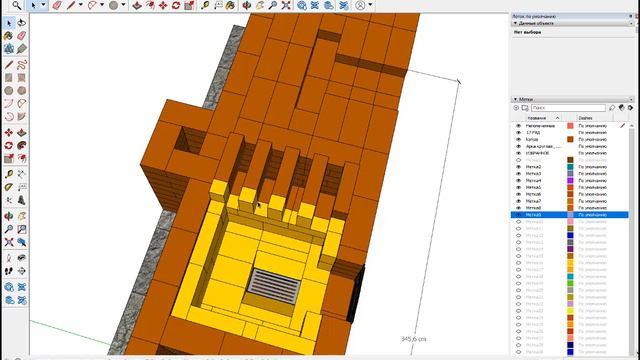Hide the Метка3 tag
This screenshot has width=640, height=360.
point(518,174)
